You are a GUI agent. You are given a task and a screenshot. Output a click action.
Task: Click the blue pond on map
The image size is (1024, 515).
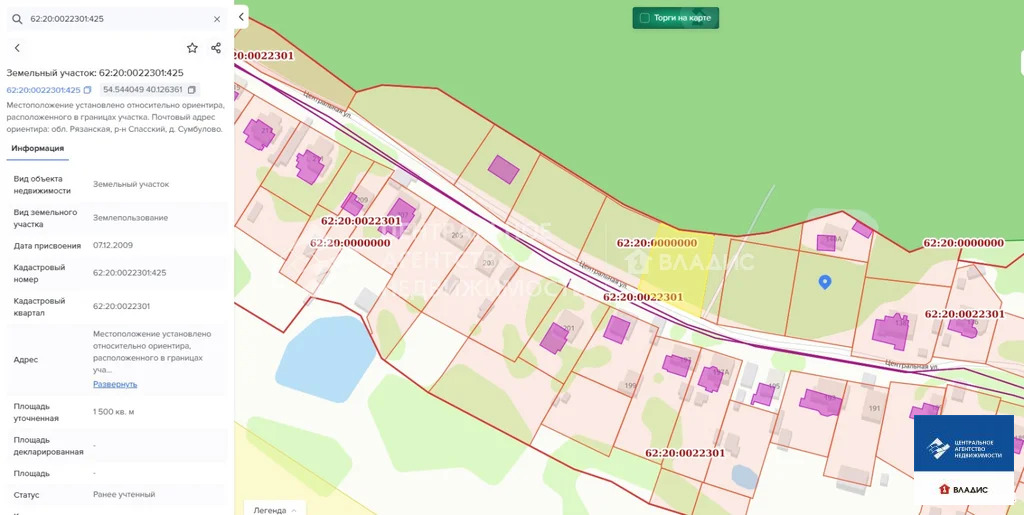click(x=325, y=360)
